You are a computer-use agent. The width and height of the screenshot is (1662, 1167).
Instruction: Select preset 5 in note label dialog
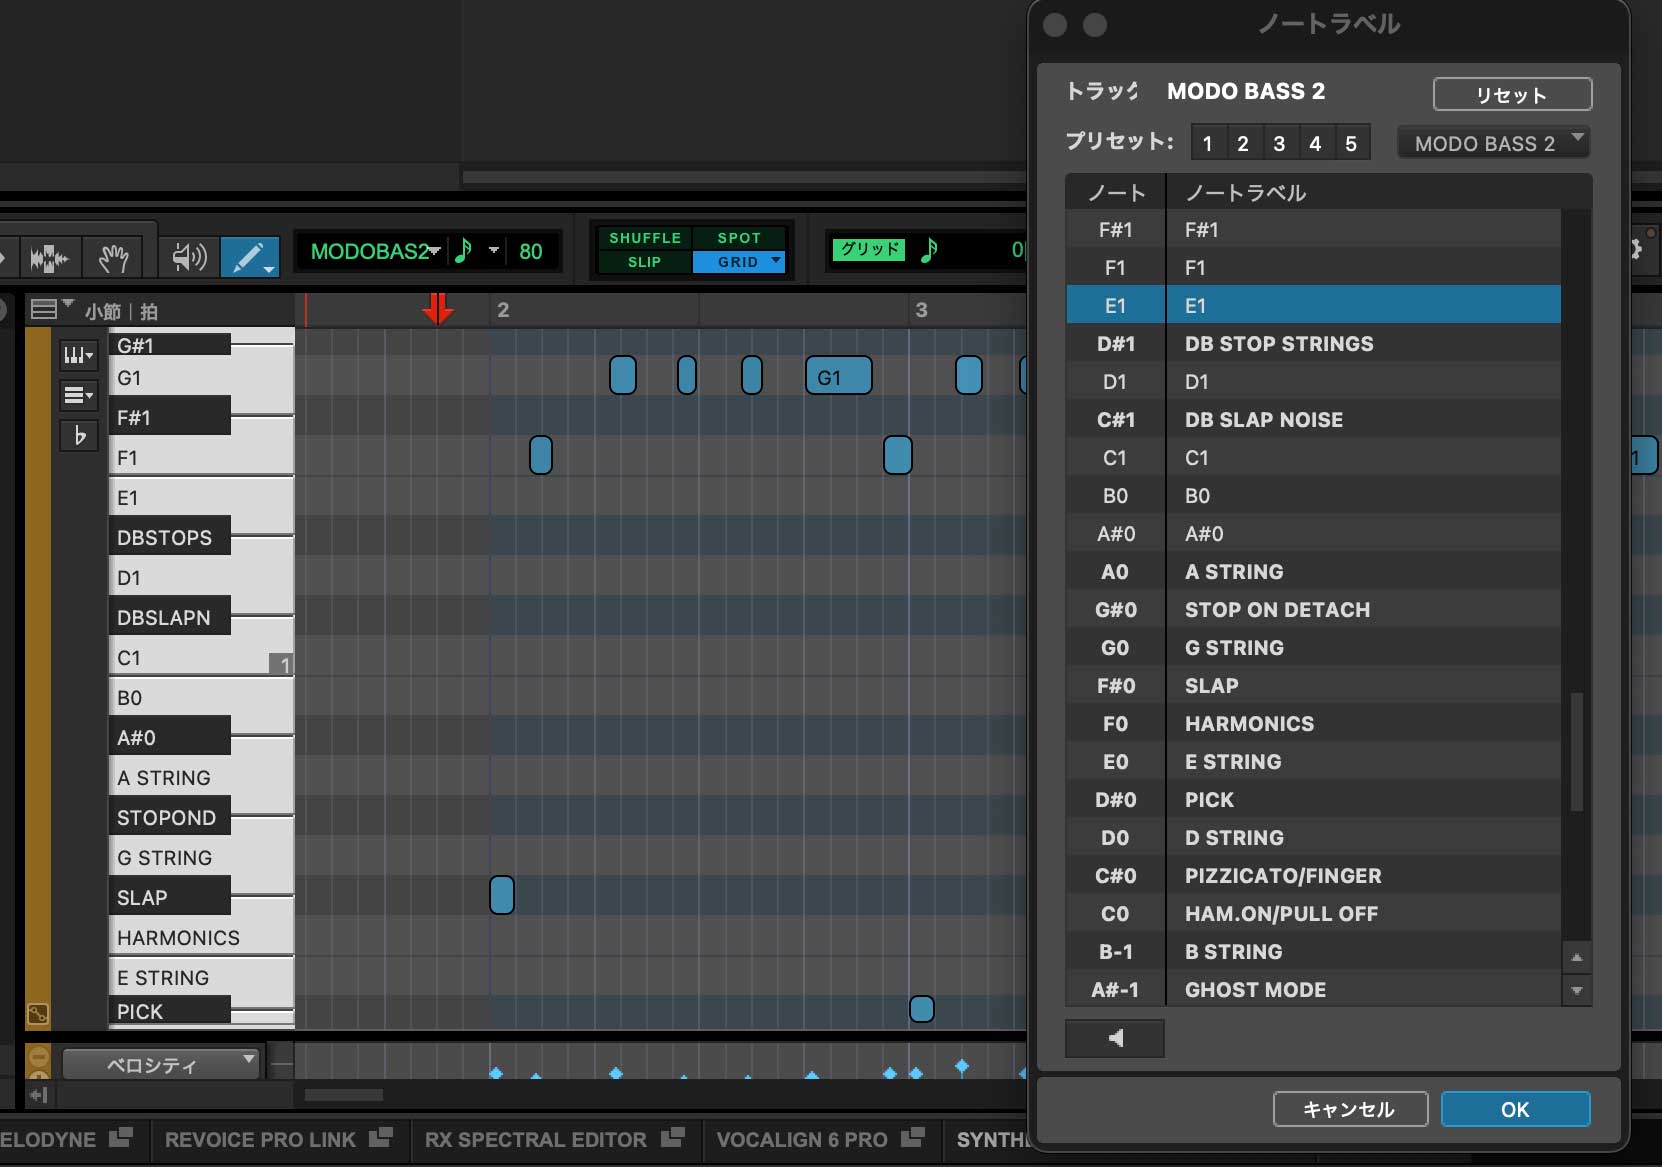1351,143
